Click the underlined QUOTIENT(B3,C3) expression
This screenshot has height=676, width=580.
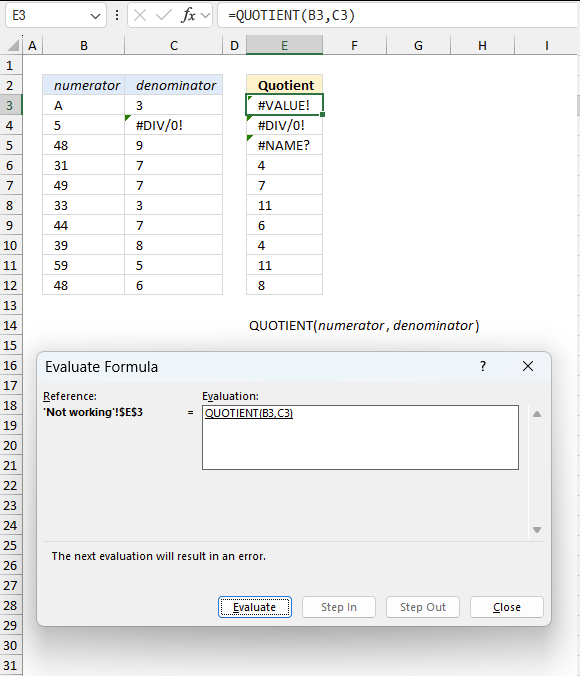pyautogui.click(x=249, y=413)
